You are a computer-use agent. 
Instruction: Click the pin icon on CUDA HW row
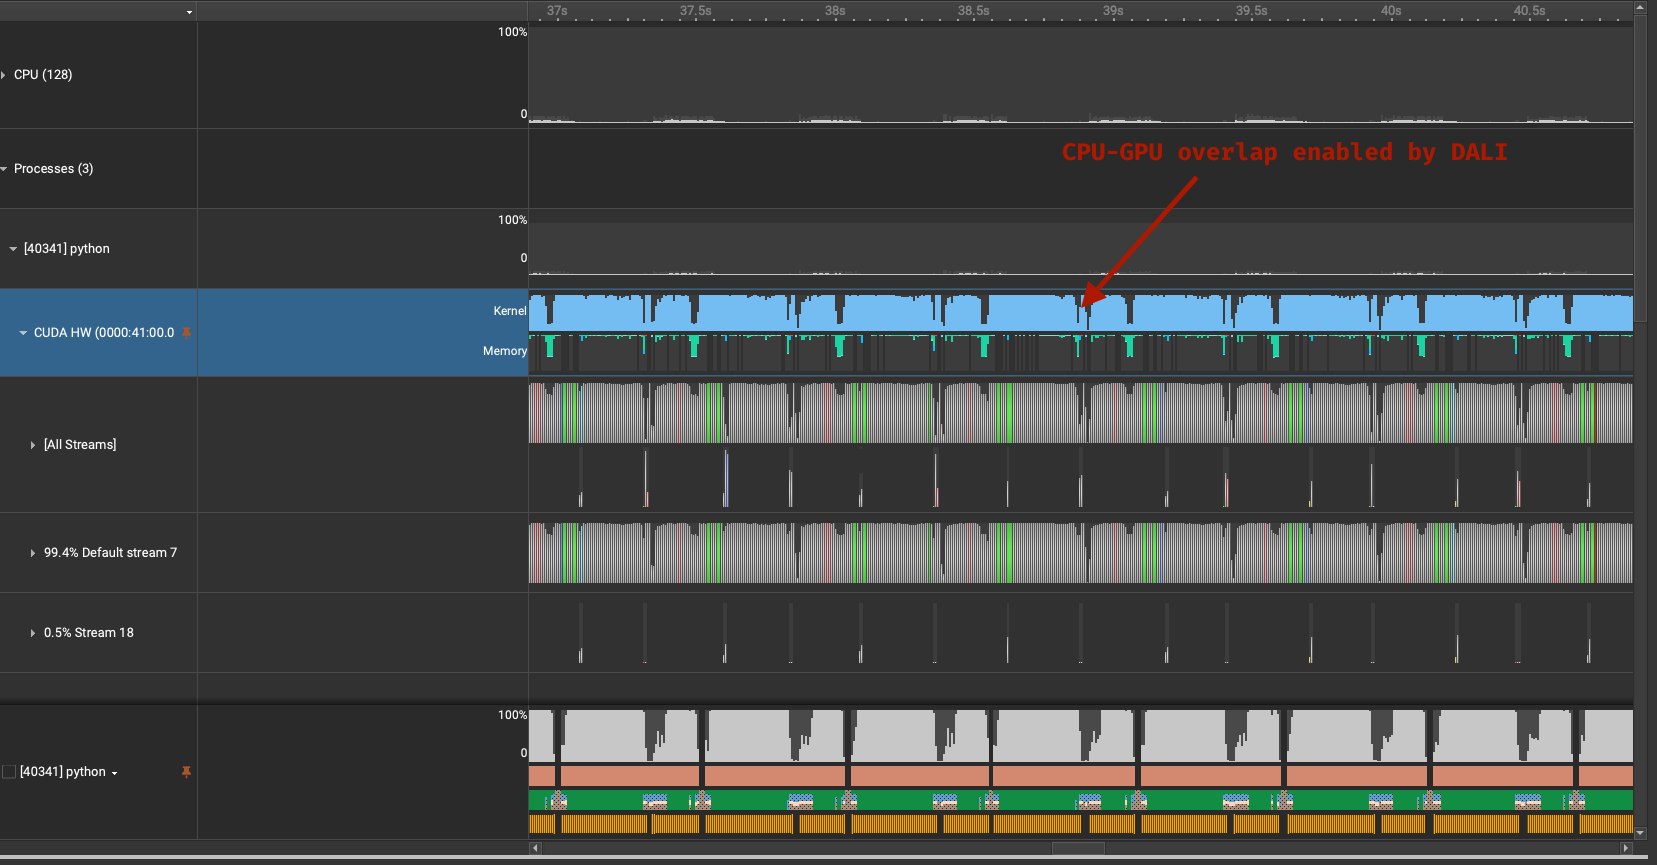(x=186, y=333)
